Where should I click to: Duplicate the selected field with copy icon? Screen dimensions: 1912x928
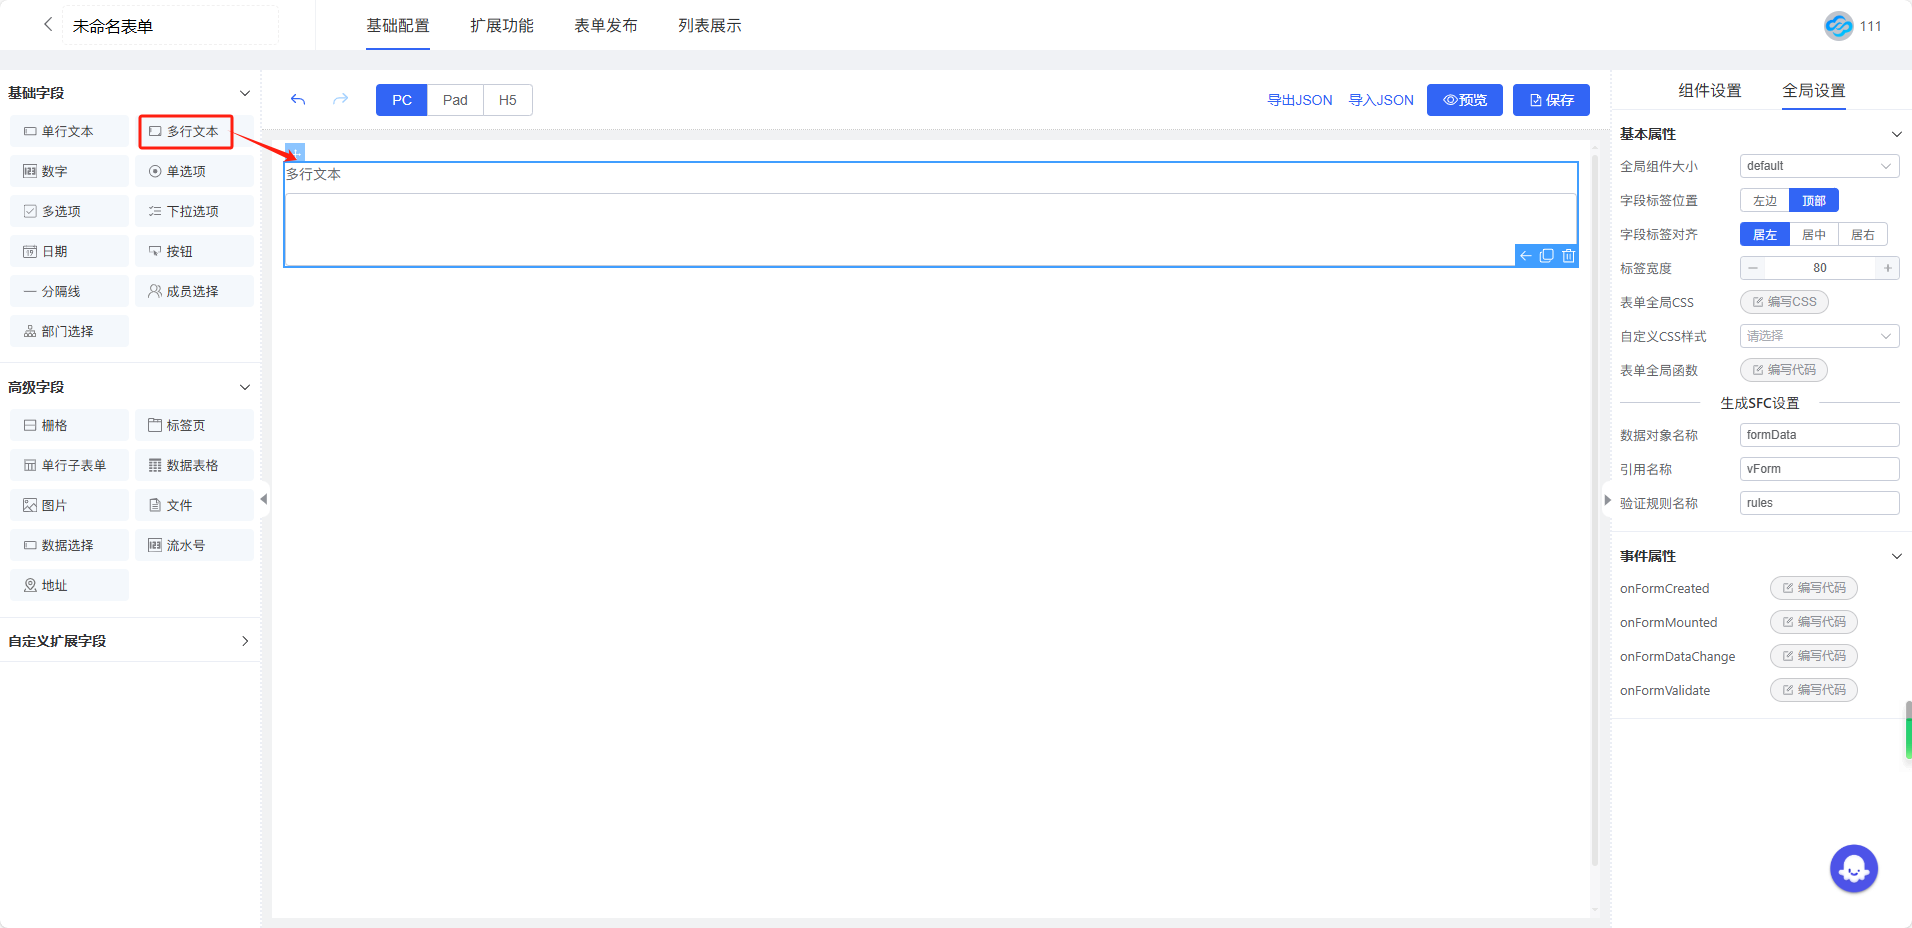click(x=1546, y=256)
